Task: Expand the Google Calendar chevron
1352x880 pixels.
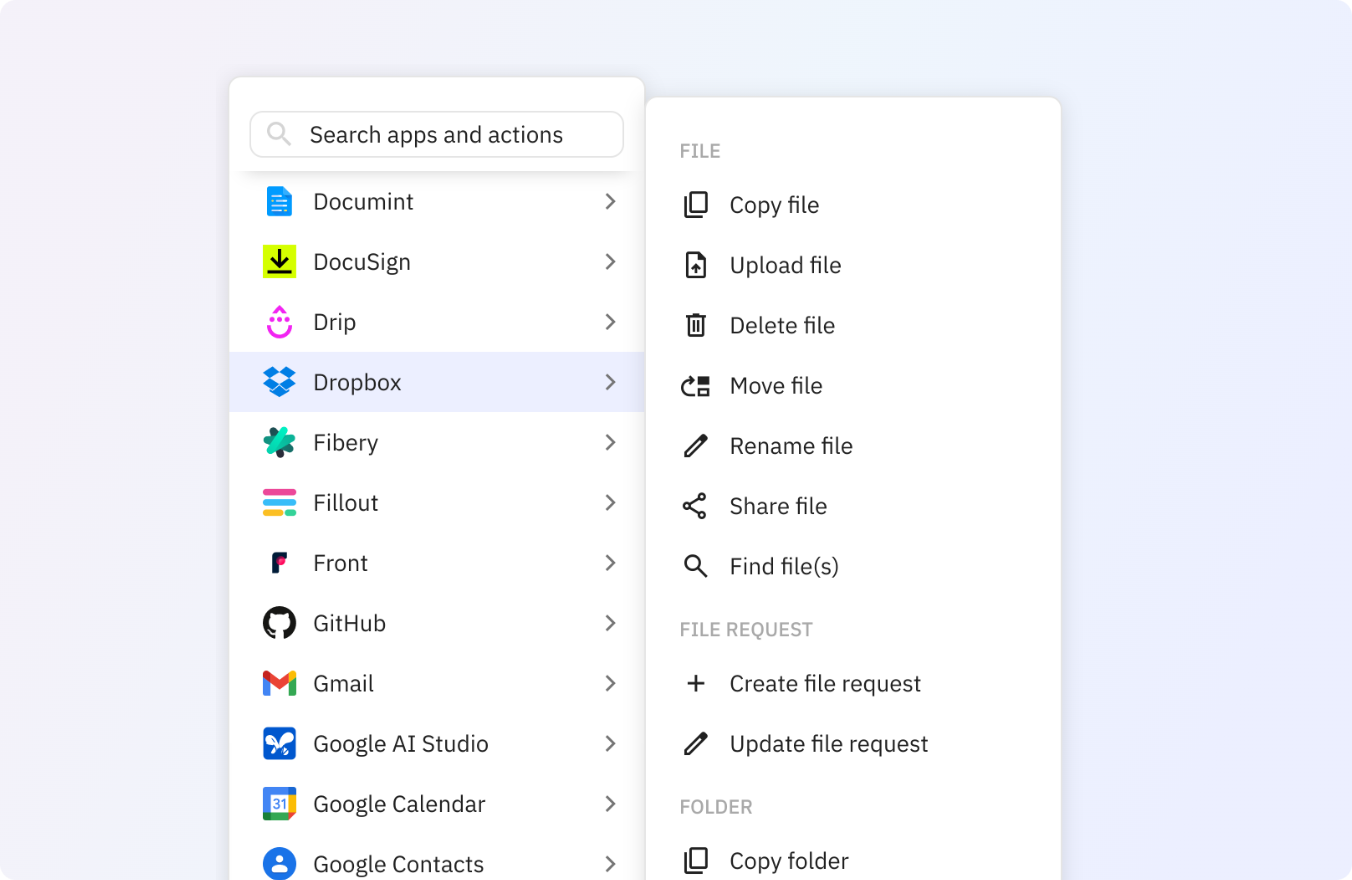Action: (610, 804)
